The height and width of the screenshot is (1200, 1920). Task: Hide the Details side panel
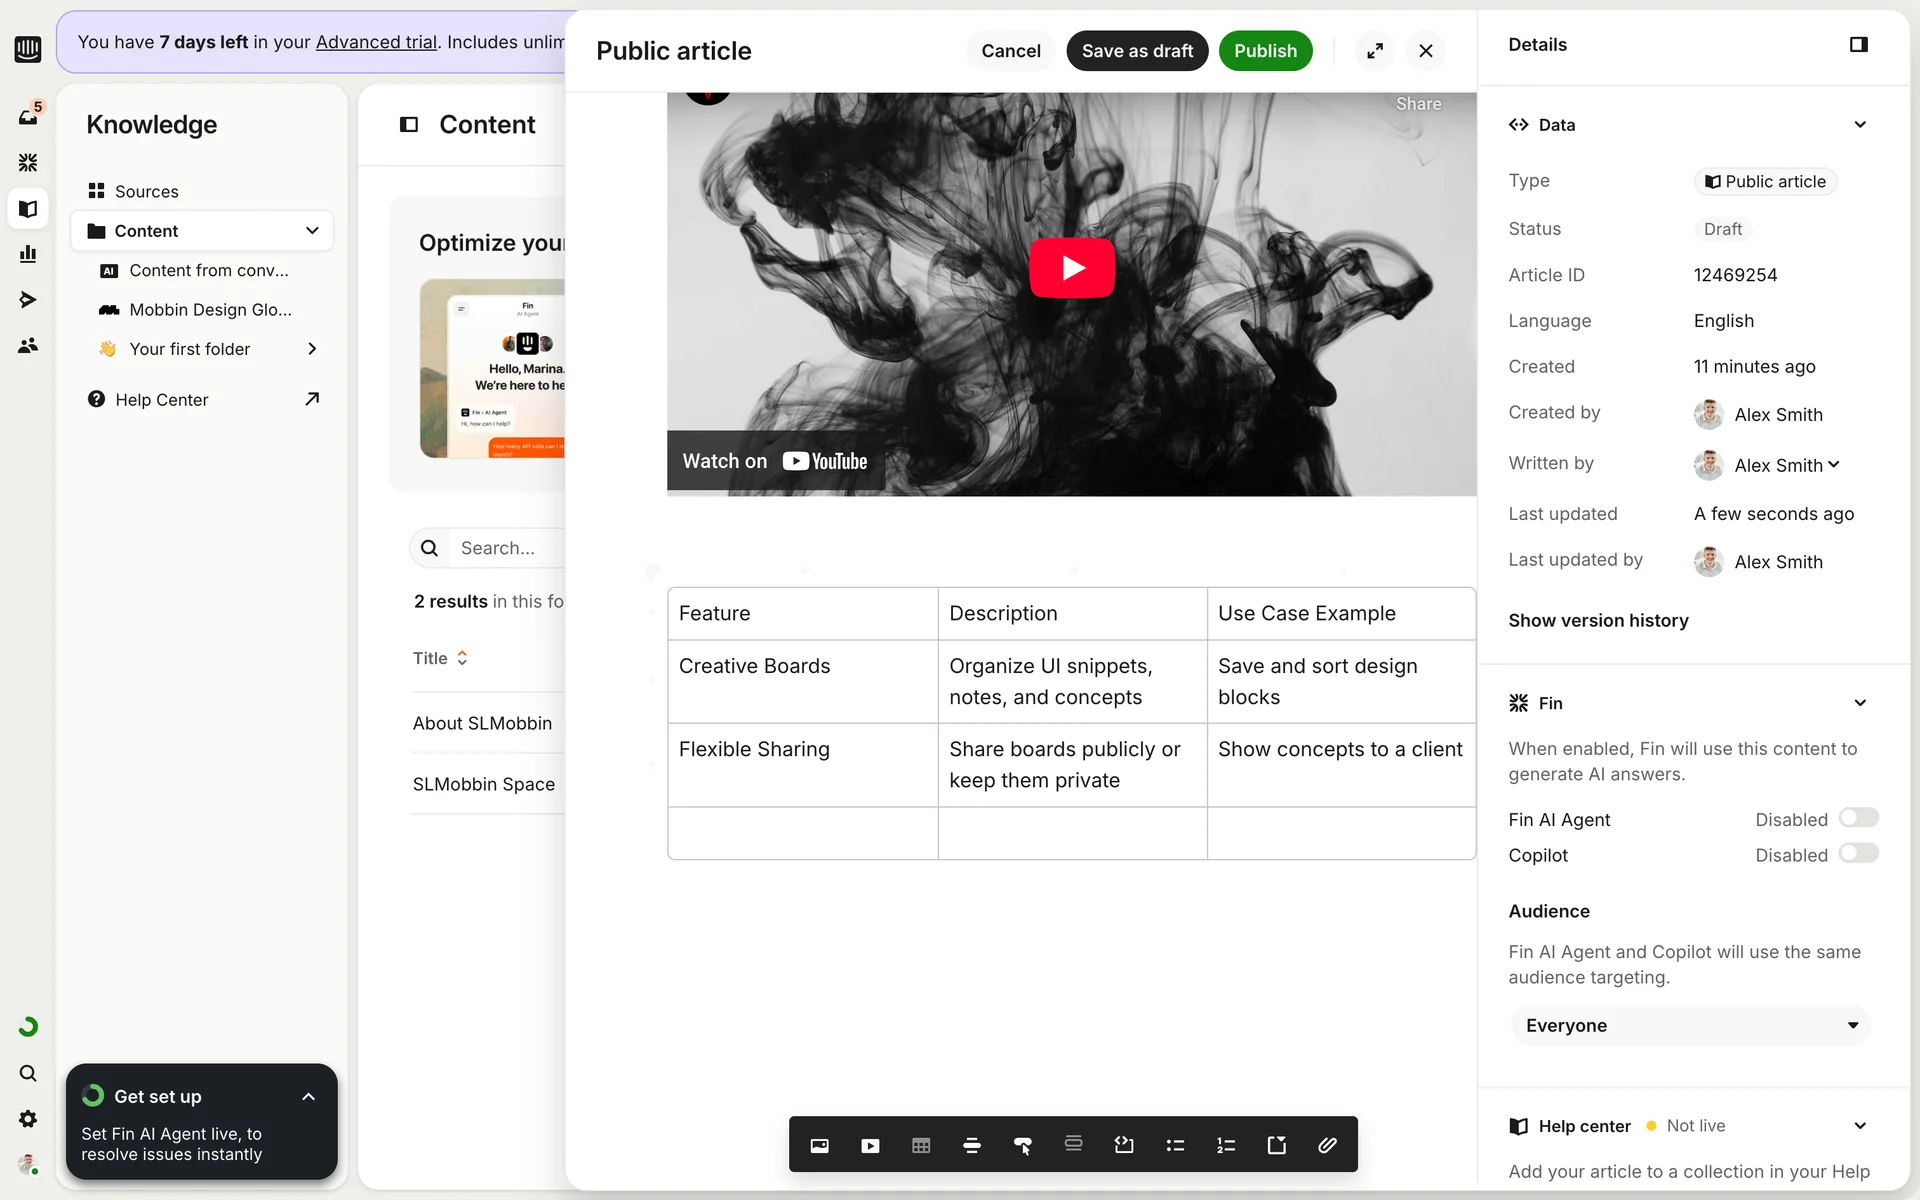(x=1858, y=45)
